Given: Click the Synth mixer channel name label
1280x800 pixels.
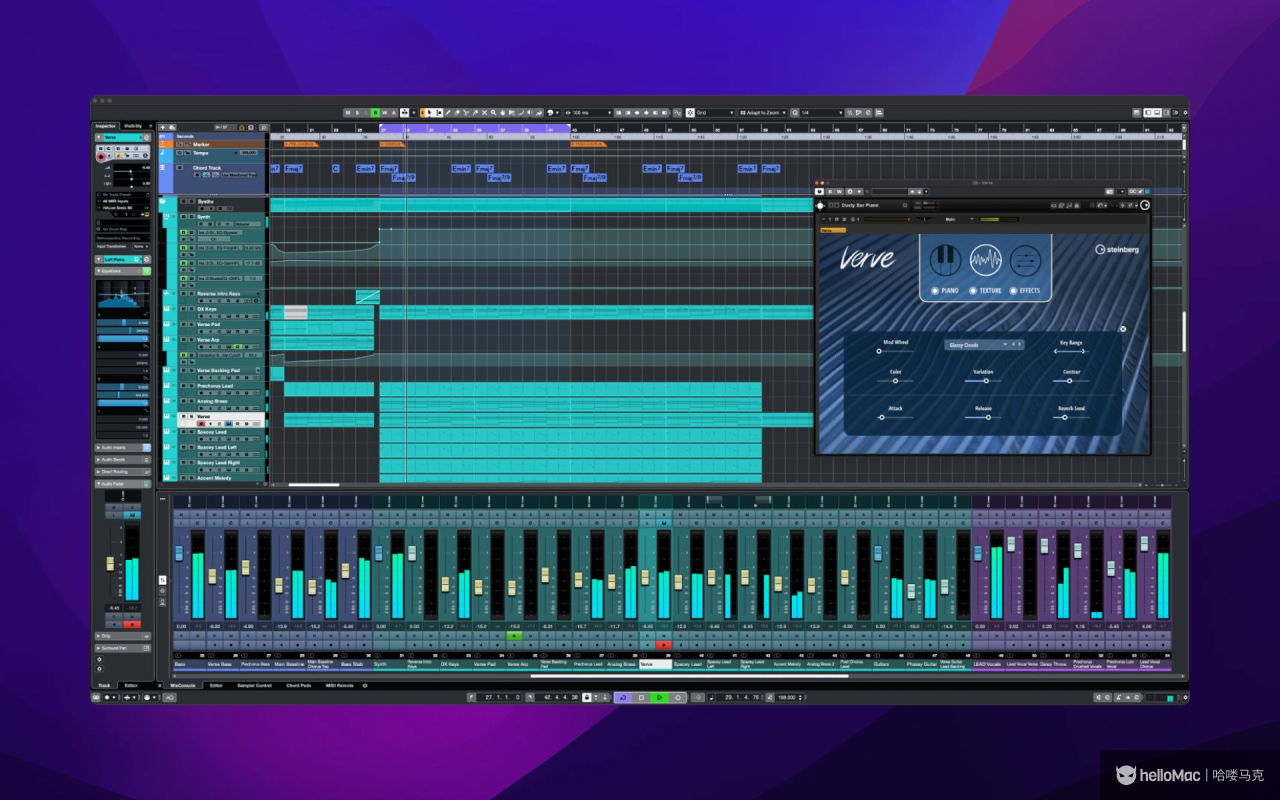Looking at the screenshot, I should click(389, 664).
